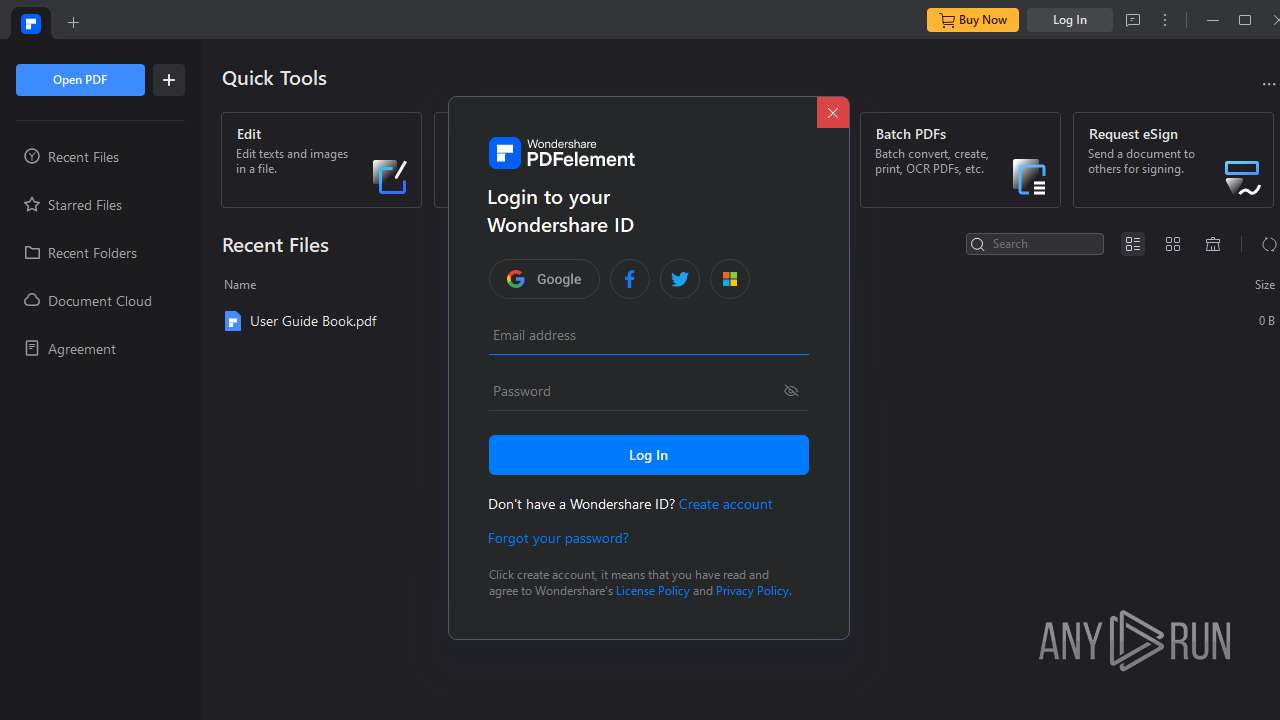Open the License Policy link
This screenshot has height=720, width=1280.
tap(652, 591)
